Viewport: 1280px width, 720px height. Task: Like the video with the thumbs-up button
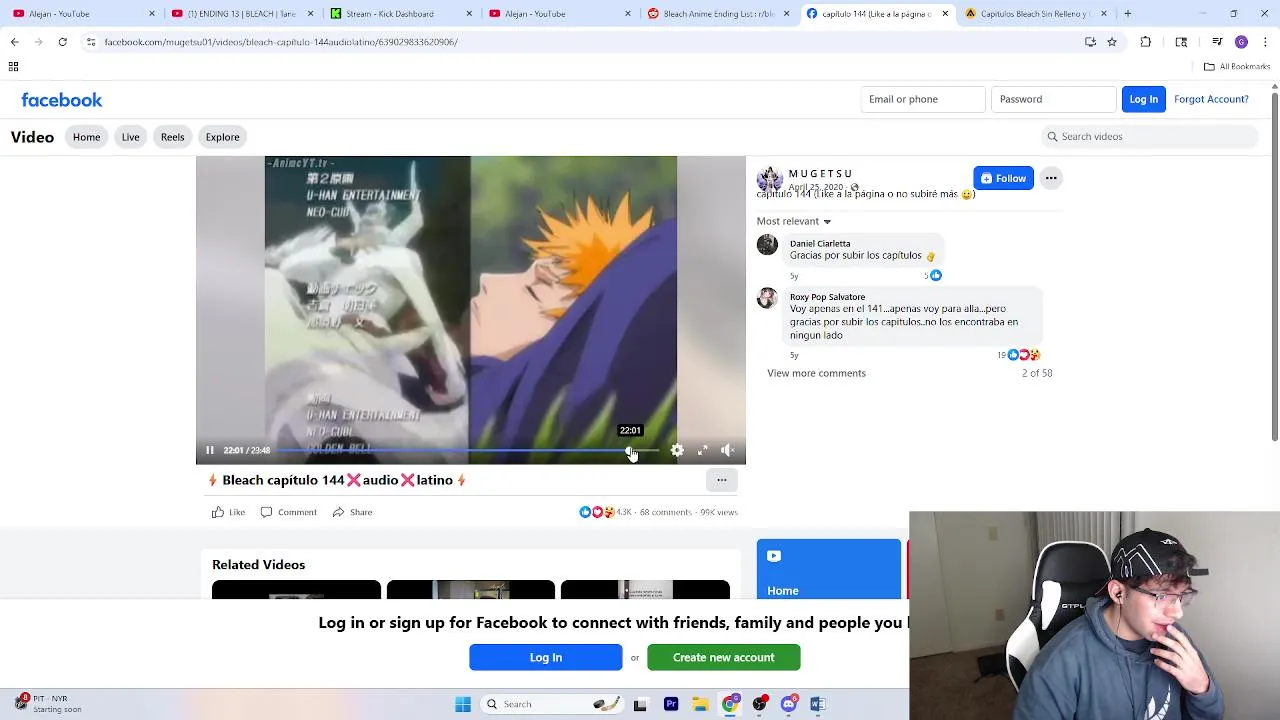tap(228, 512)
